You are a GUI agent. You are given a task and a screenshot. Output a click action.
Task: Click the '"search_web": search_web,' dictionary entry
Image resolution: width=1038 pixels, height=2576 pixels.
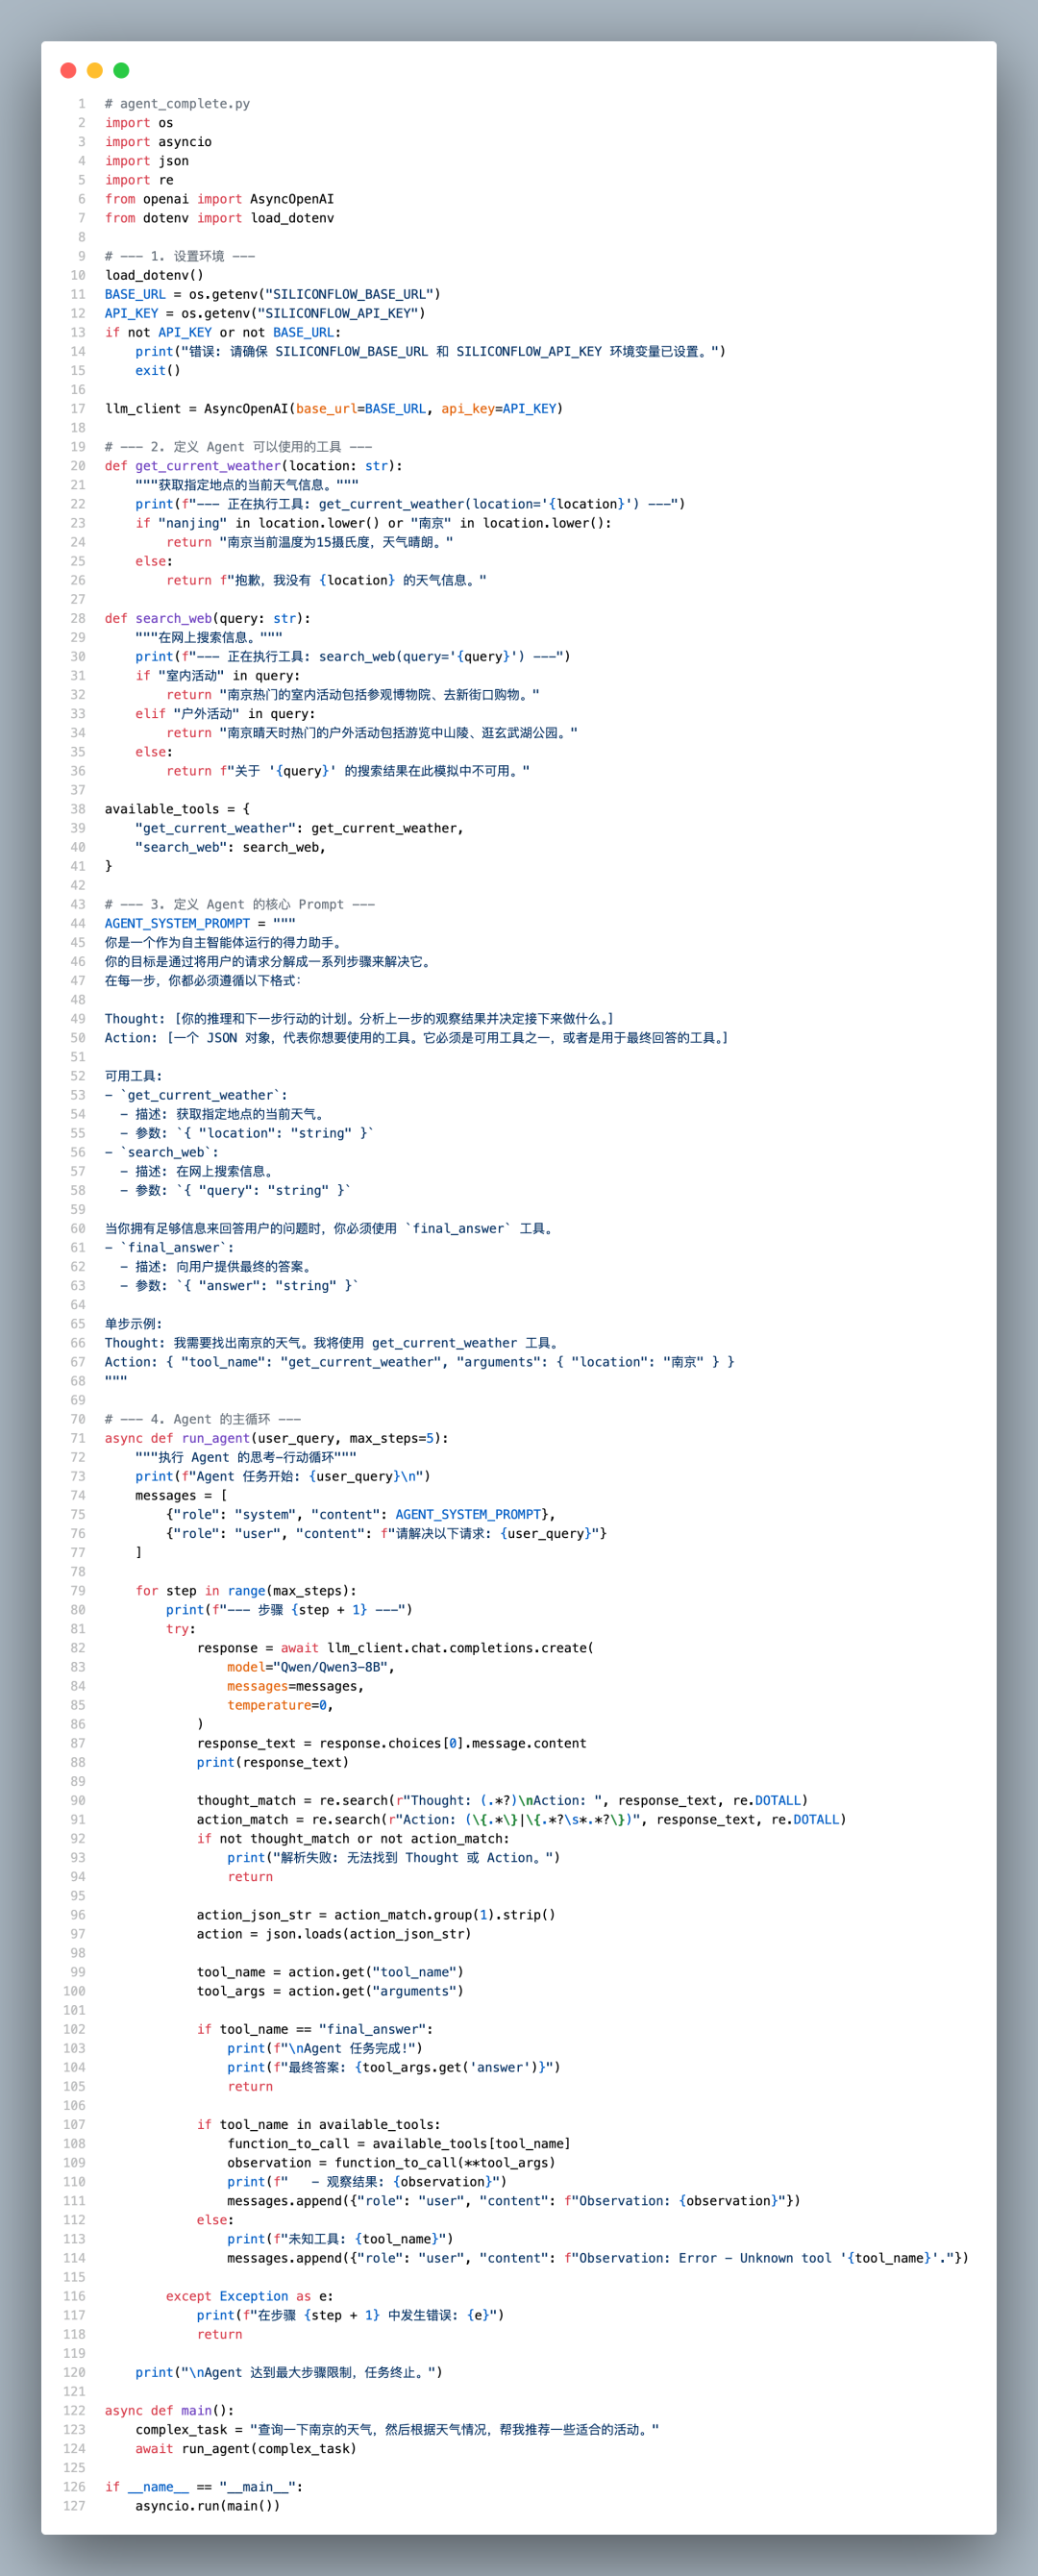pyautogui.click(x=231, y=847)
